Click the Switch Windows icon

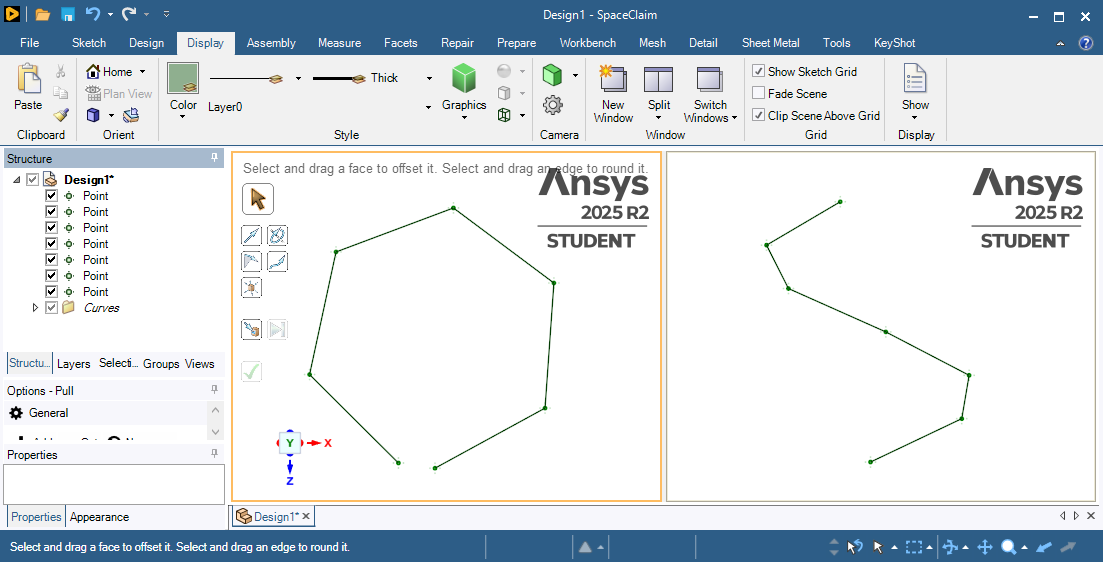point(710,79)
